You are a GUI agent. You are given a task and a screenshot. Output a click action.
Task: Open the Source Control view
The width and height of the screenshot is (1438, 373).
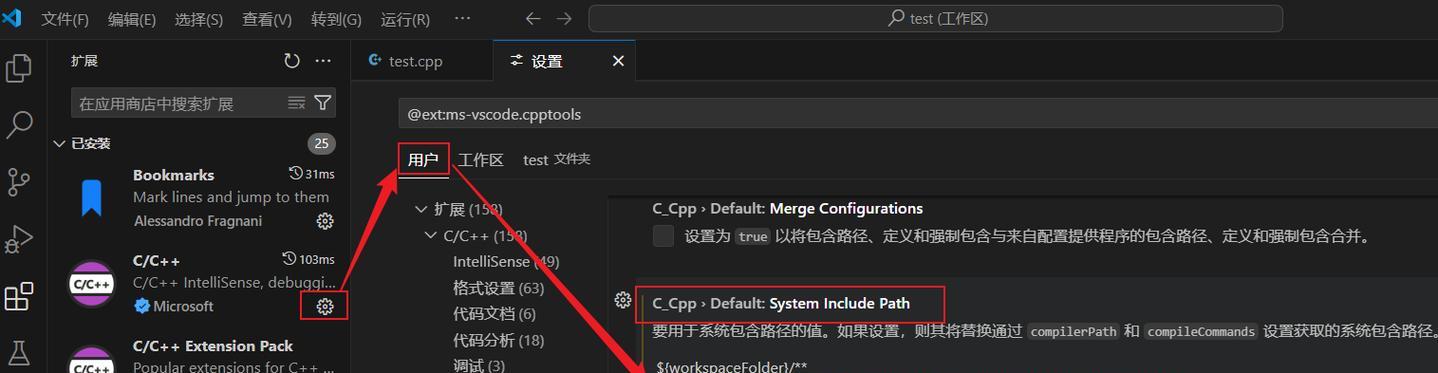19,182
